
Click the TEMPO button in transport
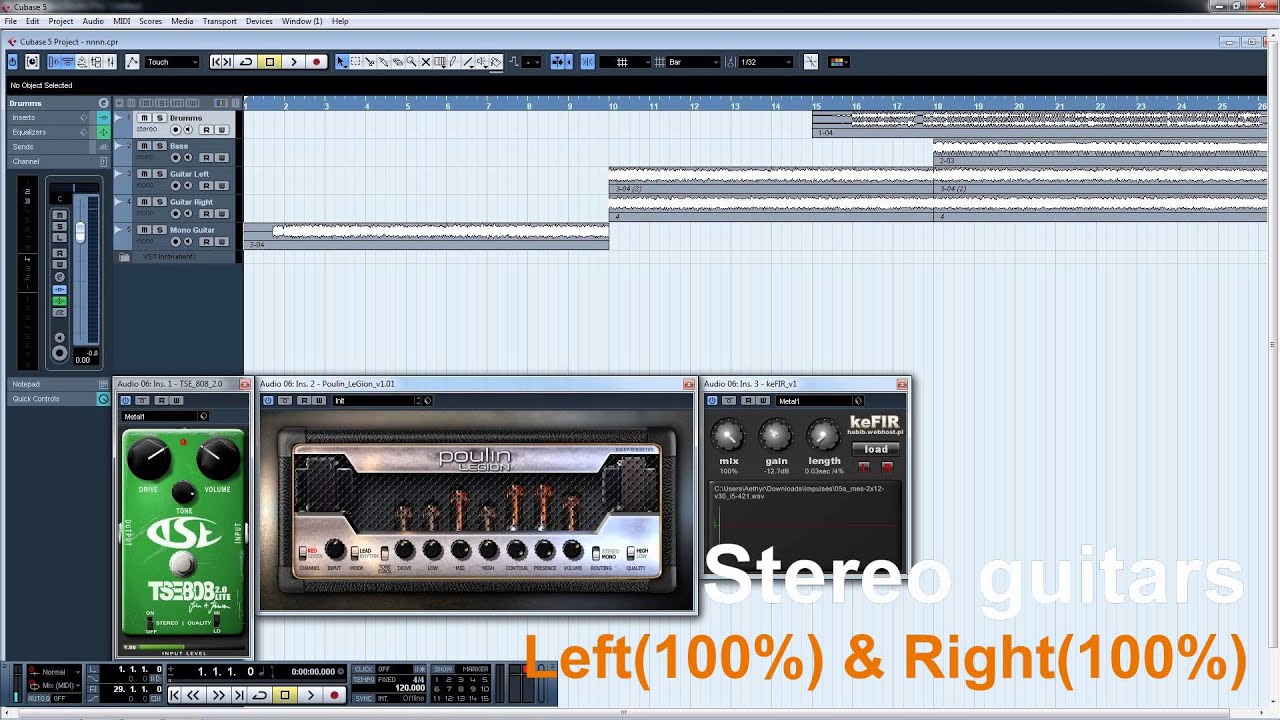coord(363,679)
